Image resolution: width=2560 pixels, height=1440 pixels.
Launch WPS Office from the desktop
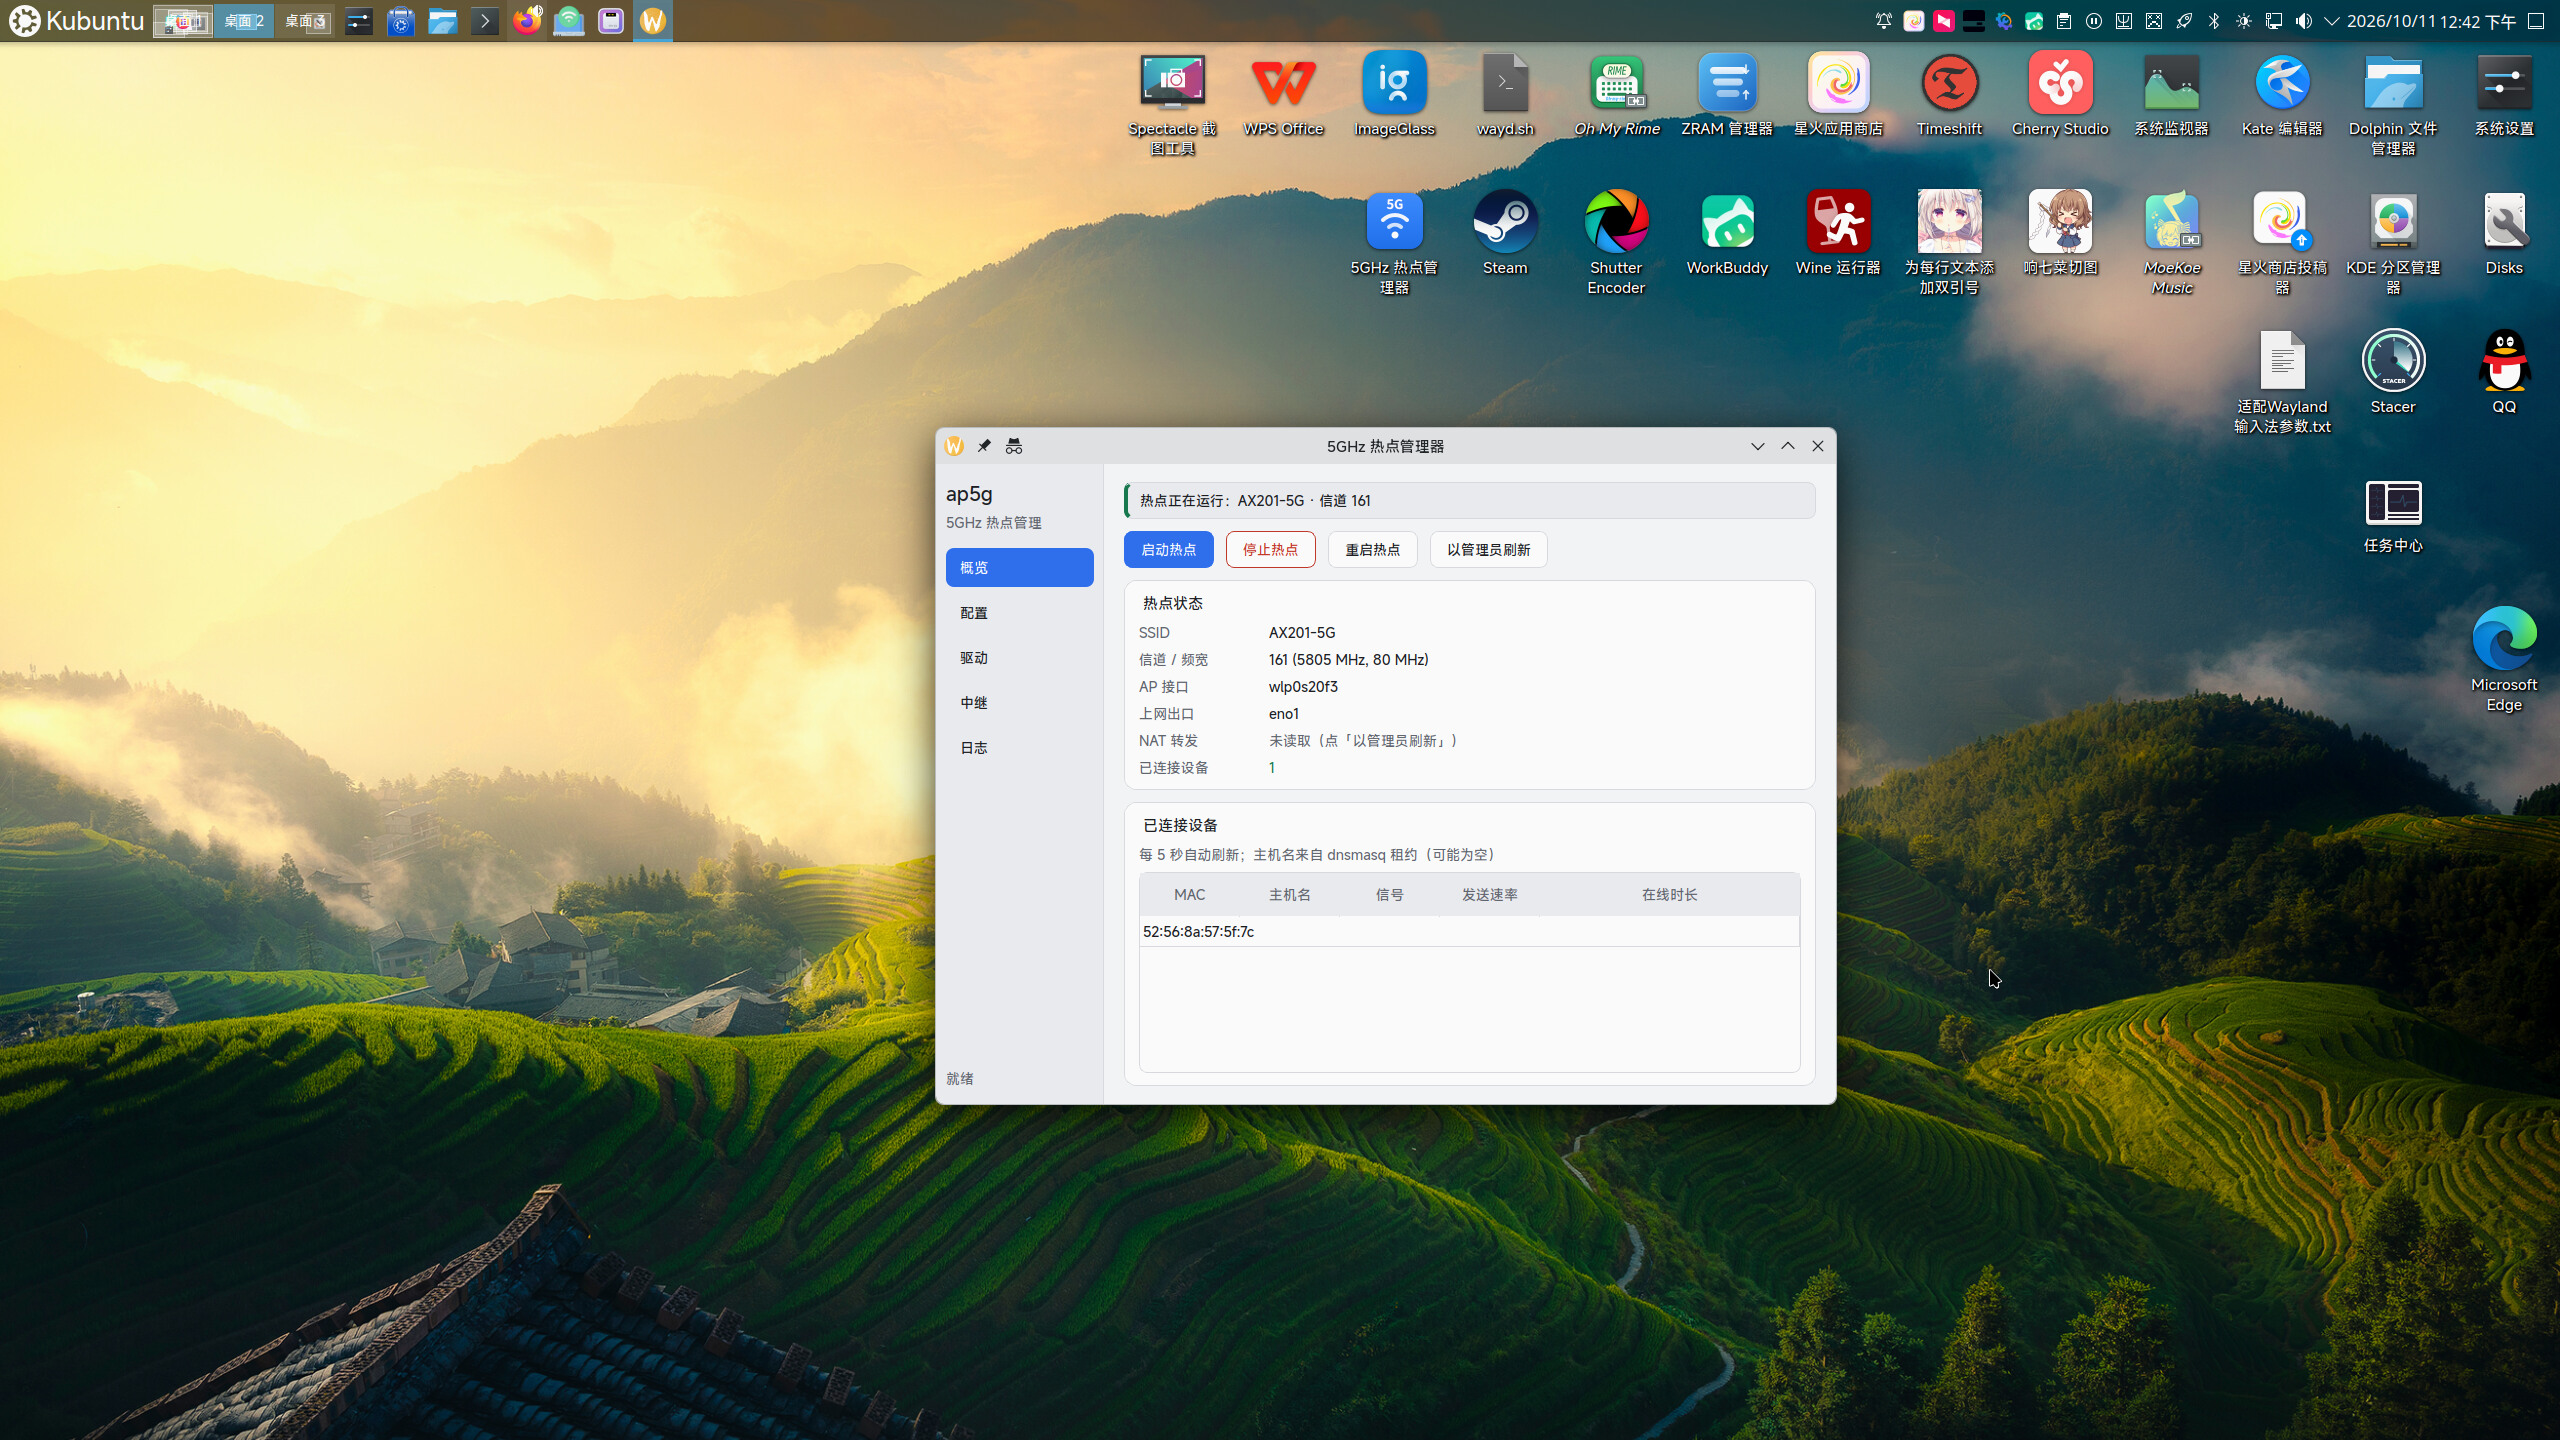coord(1283,94)
